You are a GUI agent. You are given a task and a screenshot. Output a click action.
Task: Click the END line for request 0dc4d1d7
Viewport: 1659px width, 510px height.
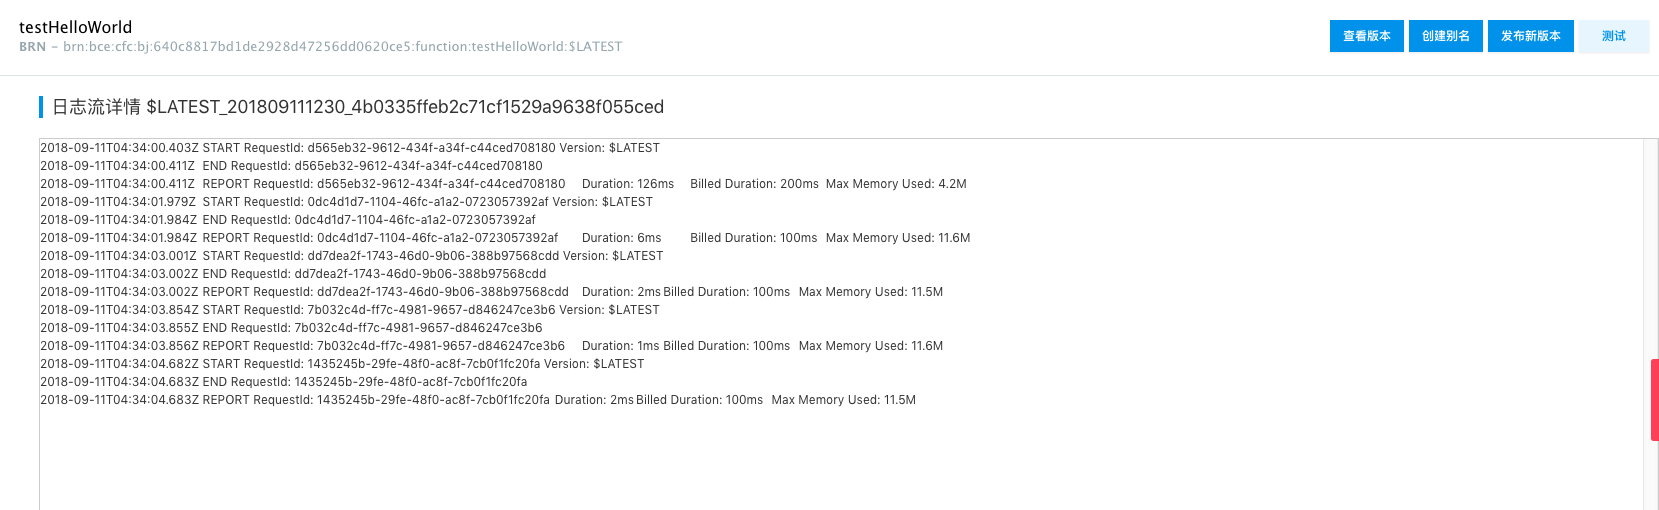(288, 220)
